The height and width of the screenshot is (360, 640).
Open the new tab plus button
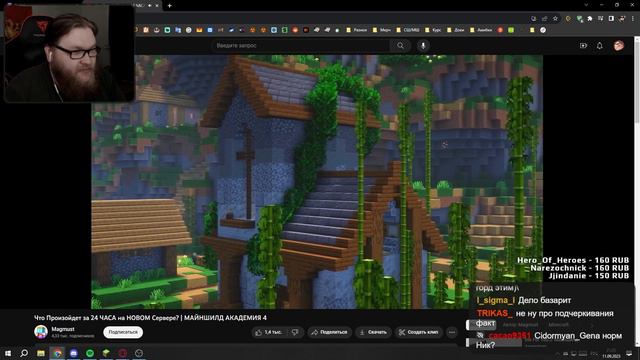click(x=169, y=6)
